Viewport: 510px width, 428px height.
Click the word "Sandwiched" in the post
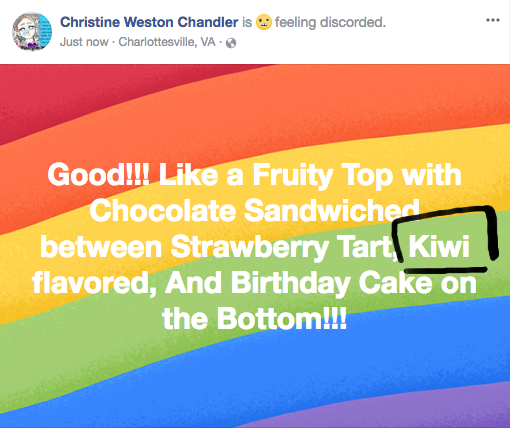coord(331,210)
